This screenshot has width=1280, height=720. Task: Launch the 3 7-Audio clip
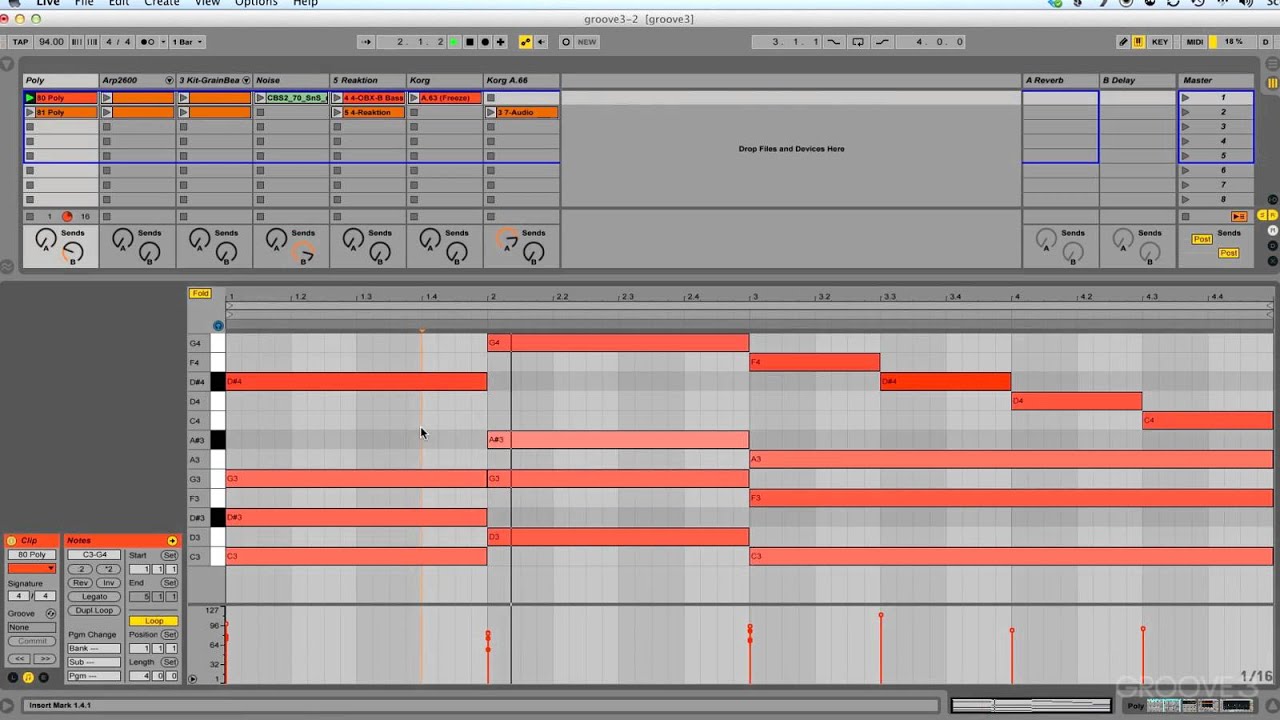click(491, 112)
